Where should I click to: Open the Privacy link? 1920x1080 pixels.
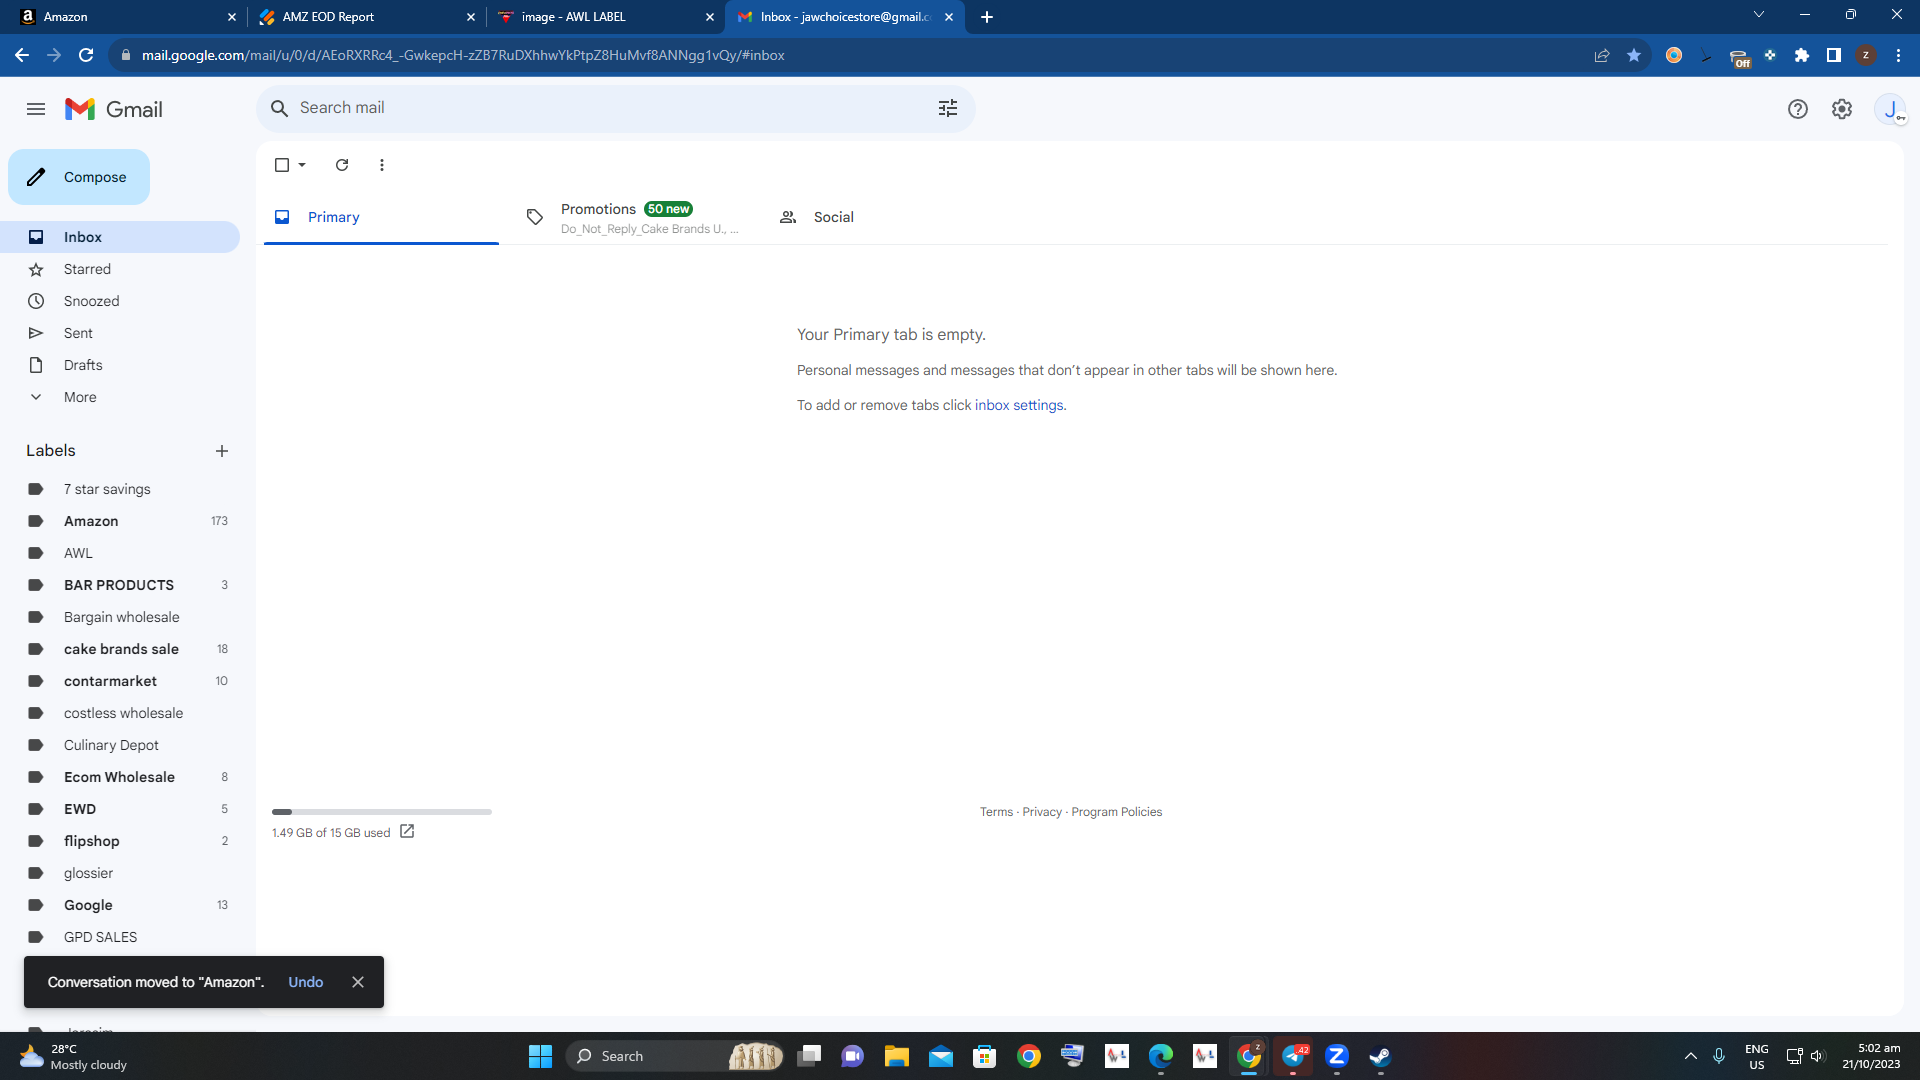(1042, 812)
